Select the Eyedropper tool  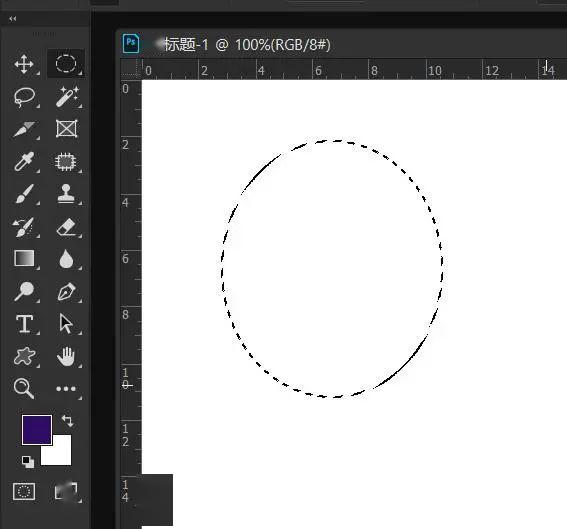(24, 161)
